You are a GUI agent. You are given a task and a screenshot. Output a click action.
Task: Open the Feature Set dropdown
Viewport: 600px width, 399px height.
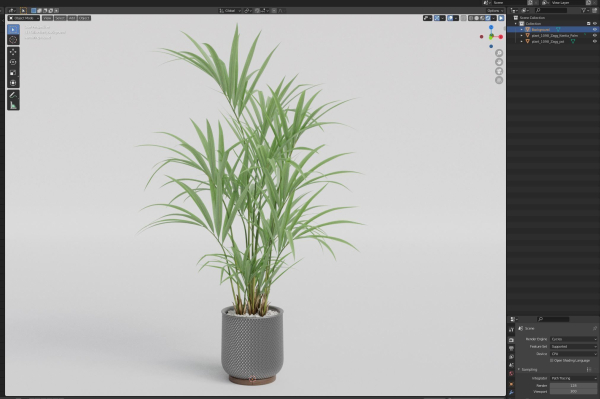574,347
